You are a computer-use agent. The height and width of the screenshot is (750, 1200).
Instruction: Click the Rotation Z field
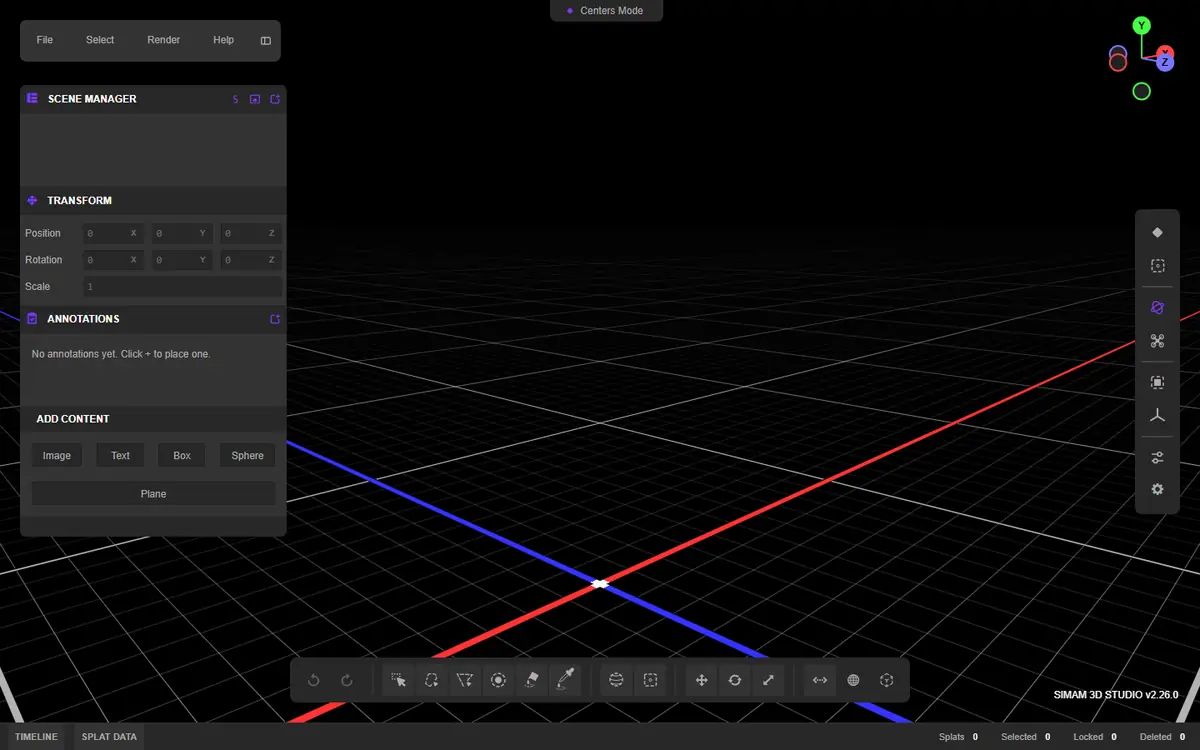coord(252,260)
